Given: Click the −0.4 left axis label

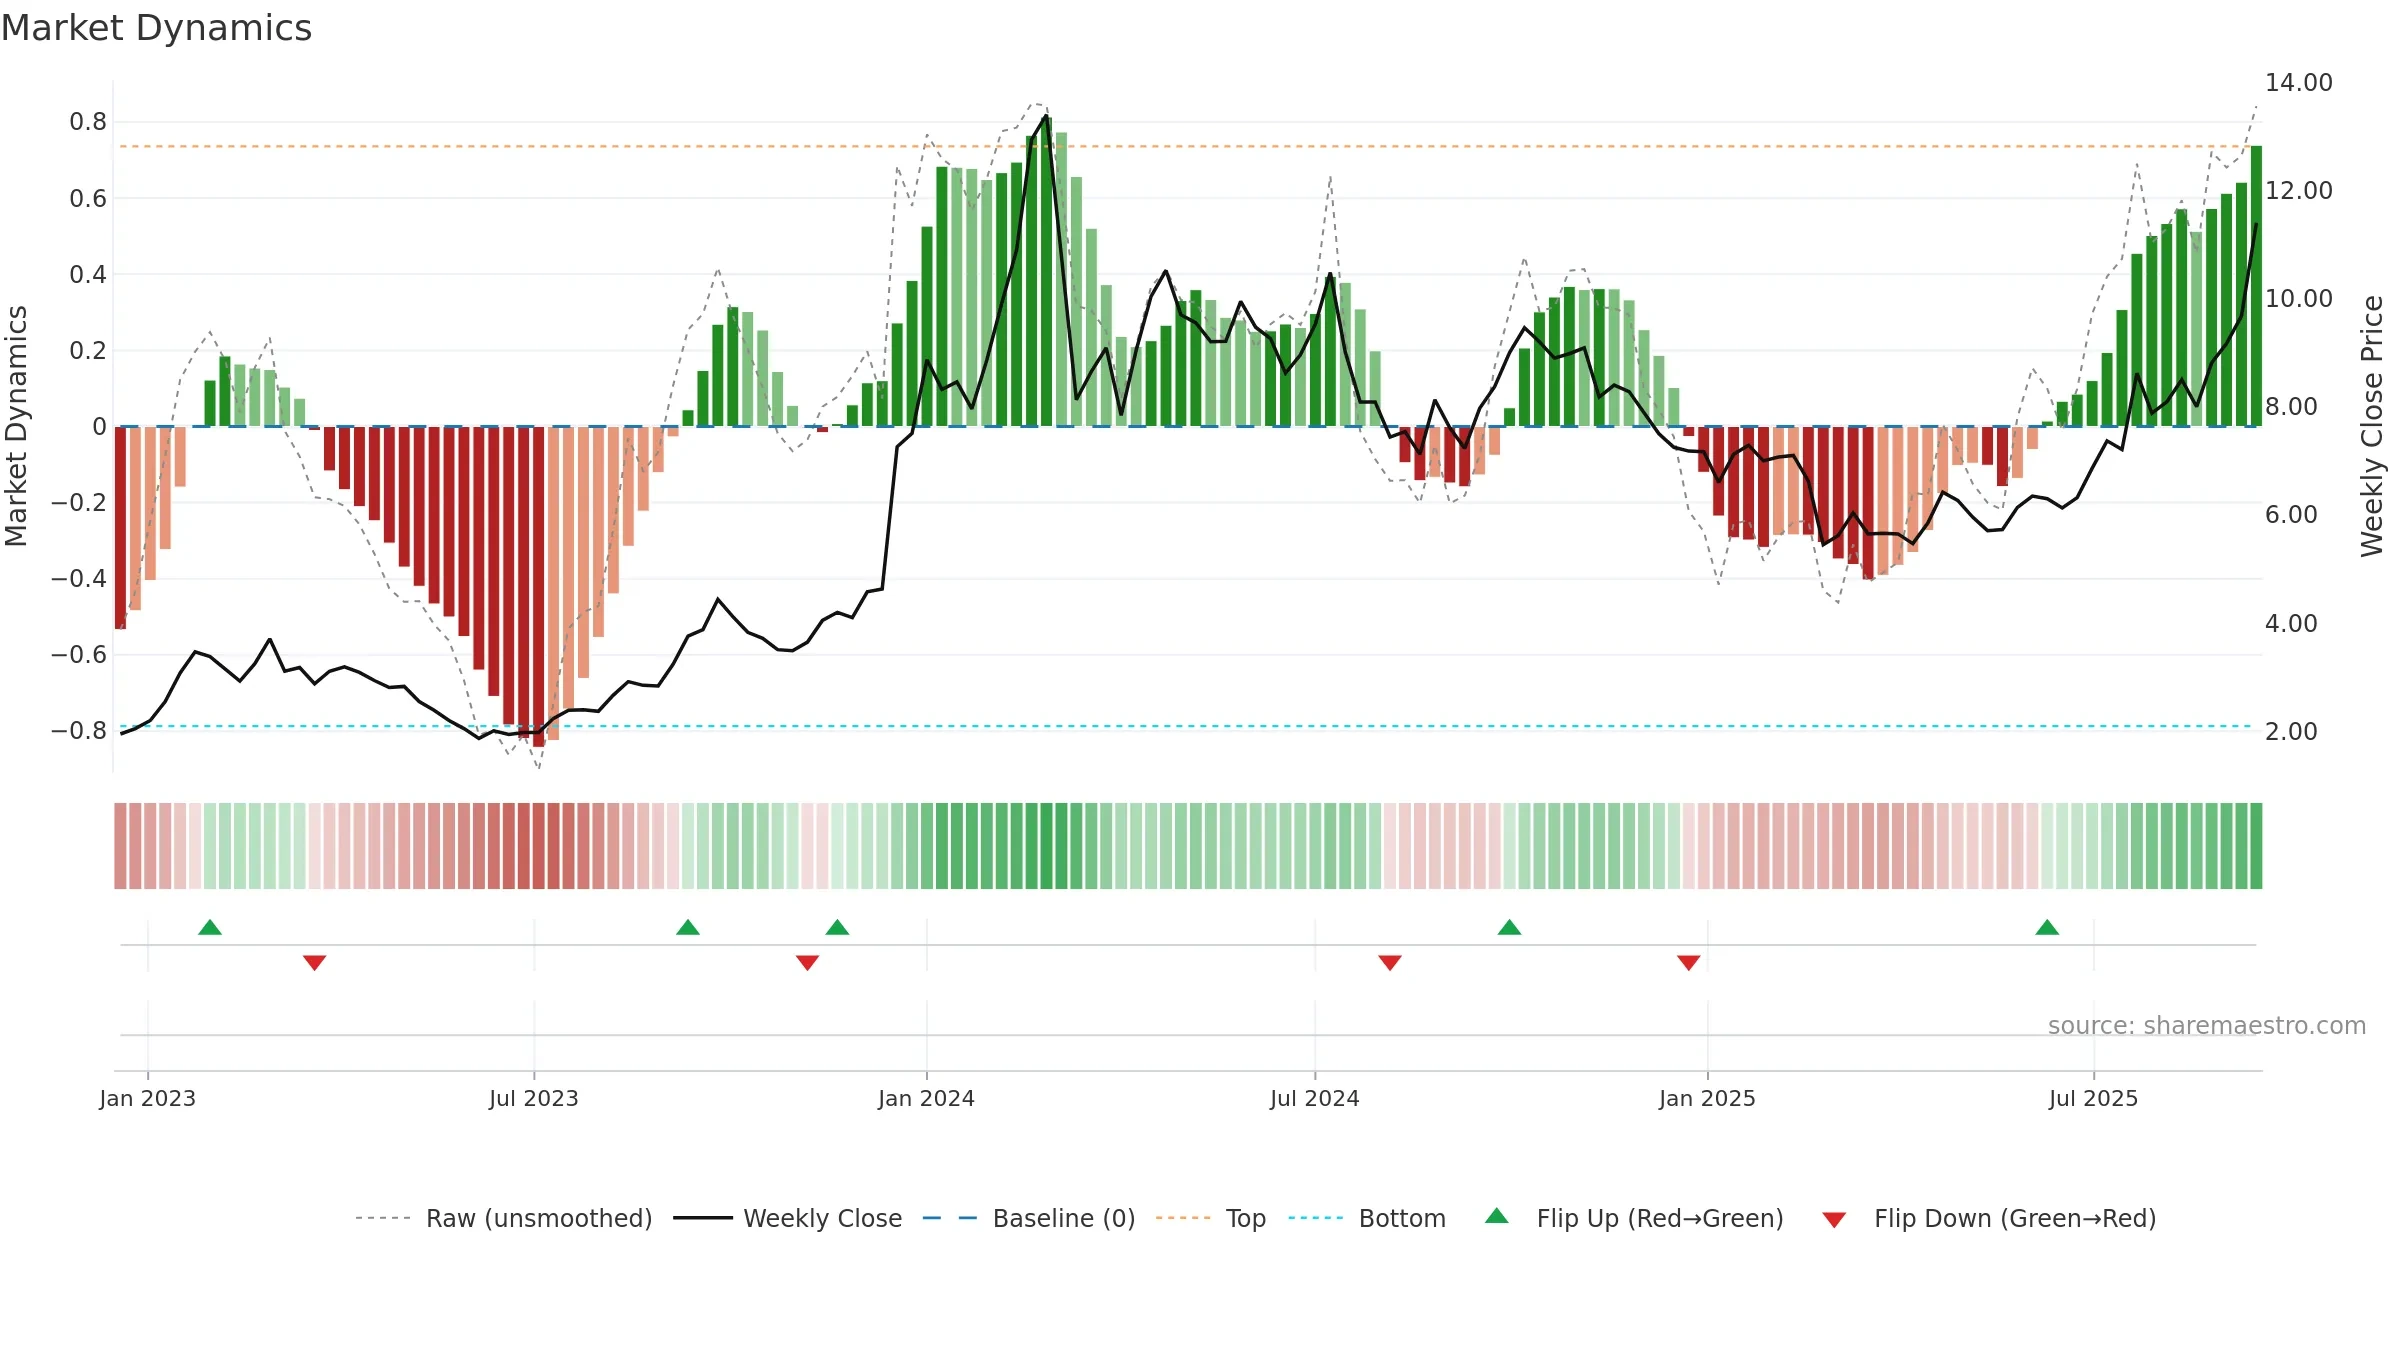Looking at the screenshot, I should pos(79,578).
